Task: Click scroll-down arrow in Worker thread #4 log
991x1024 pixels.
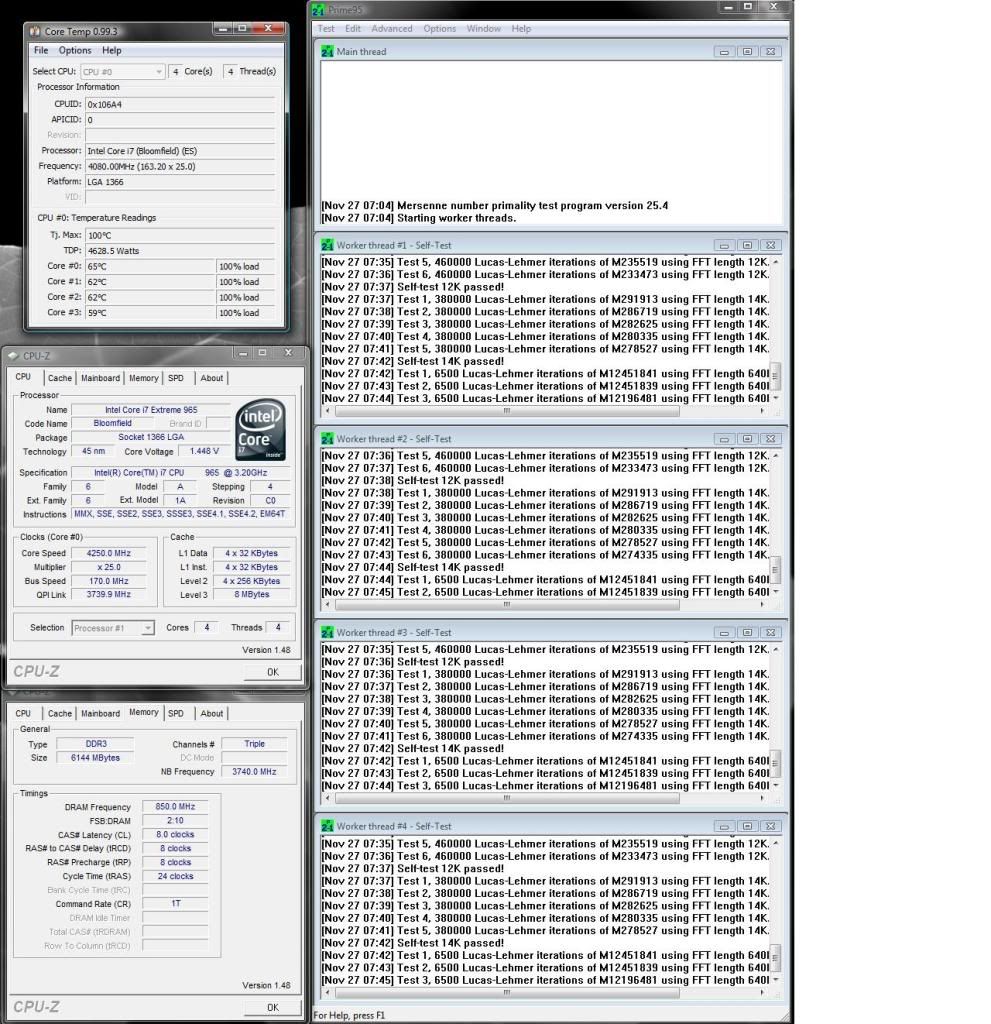Action: (x=775, y=980)
